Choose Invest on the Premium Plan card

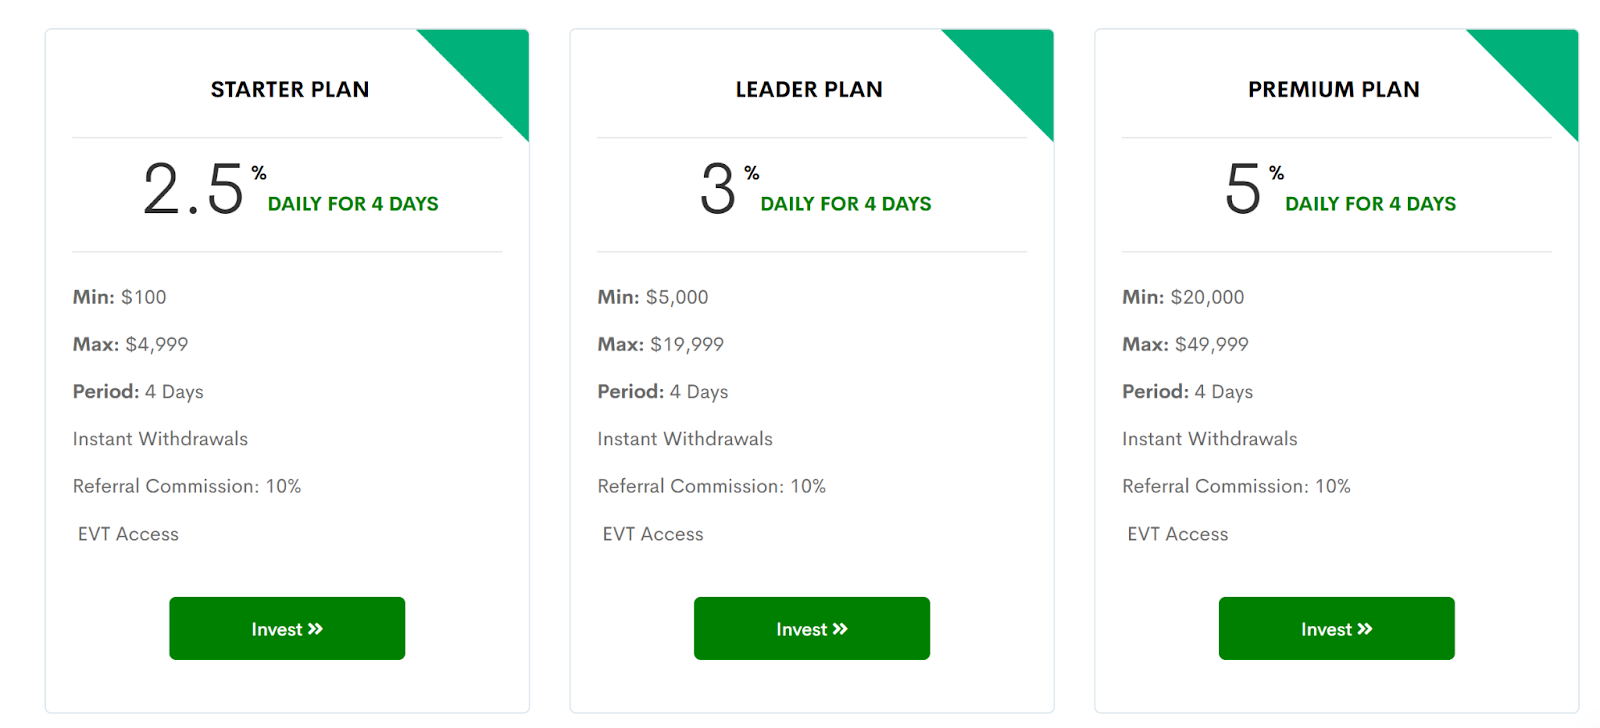coord(1336,629)
